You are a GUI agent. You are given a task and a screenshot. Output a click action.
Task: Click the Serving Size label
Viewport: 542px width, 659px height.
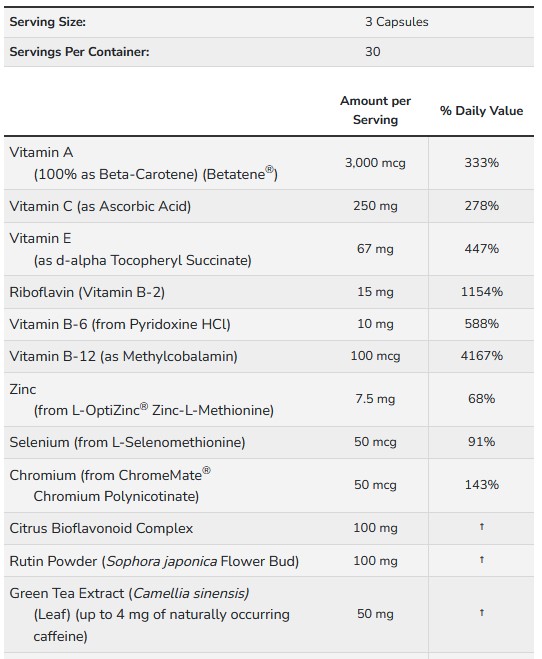point(47,22)
